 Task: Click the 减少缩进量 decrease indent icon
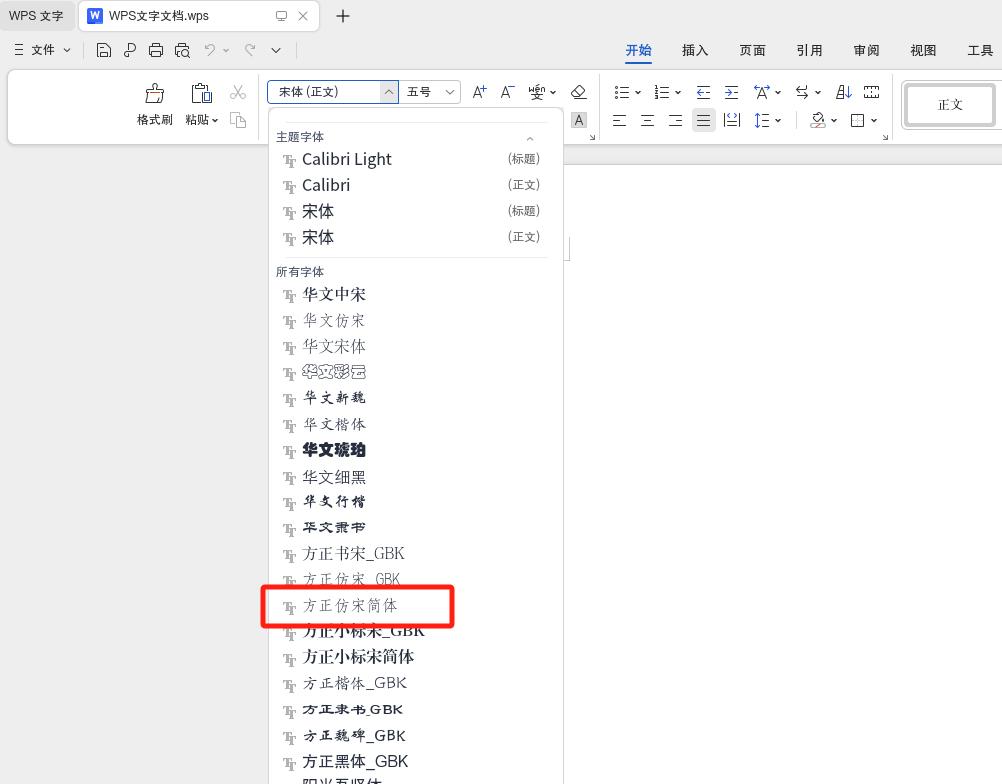pyautogui.click(x=703, y=91)
